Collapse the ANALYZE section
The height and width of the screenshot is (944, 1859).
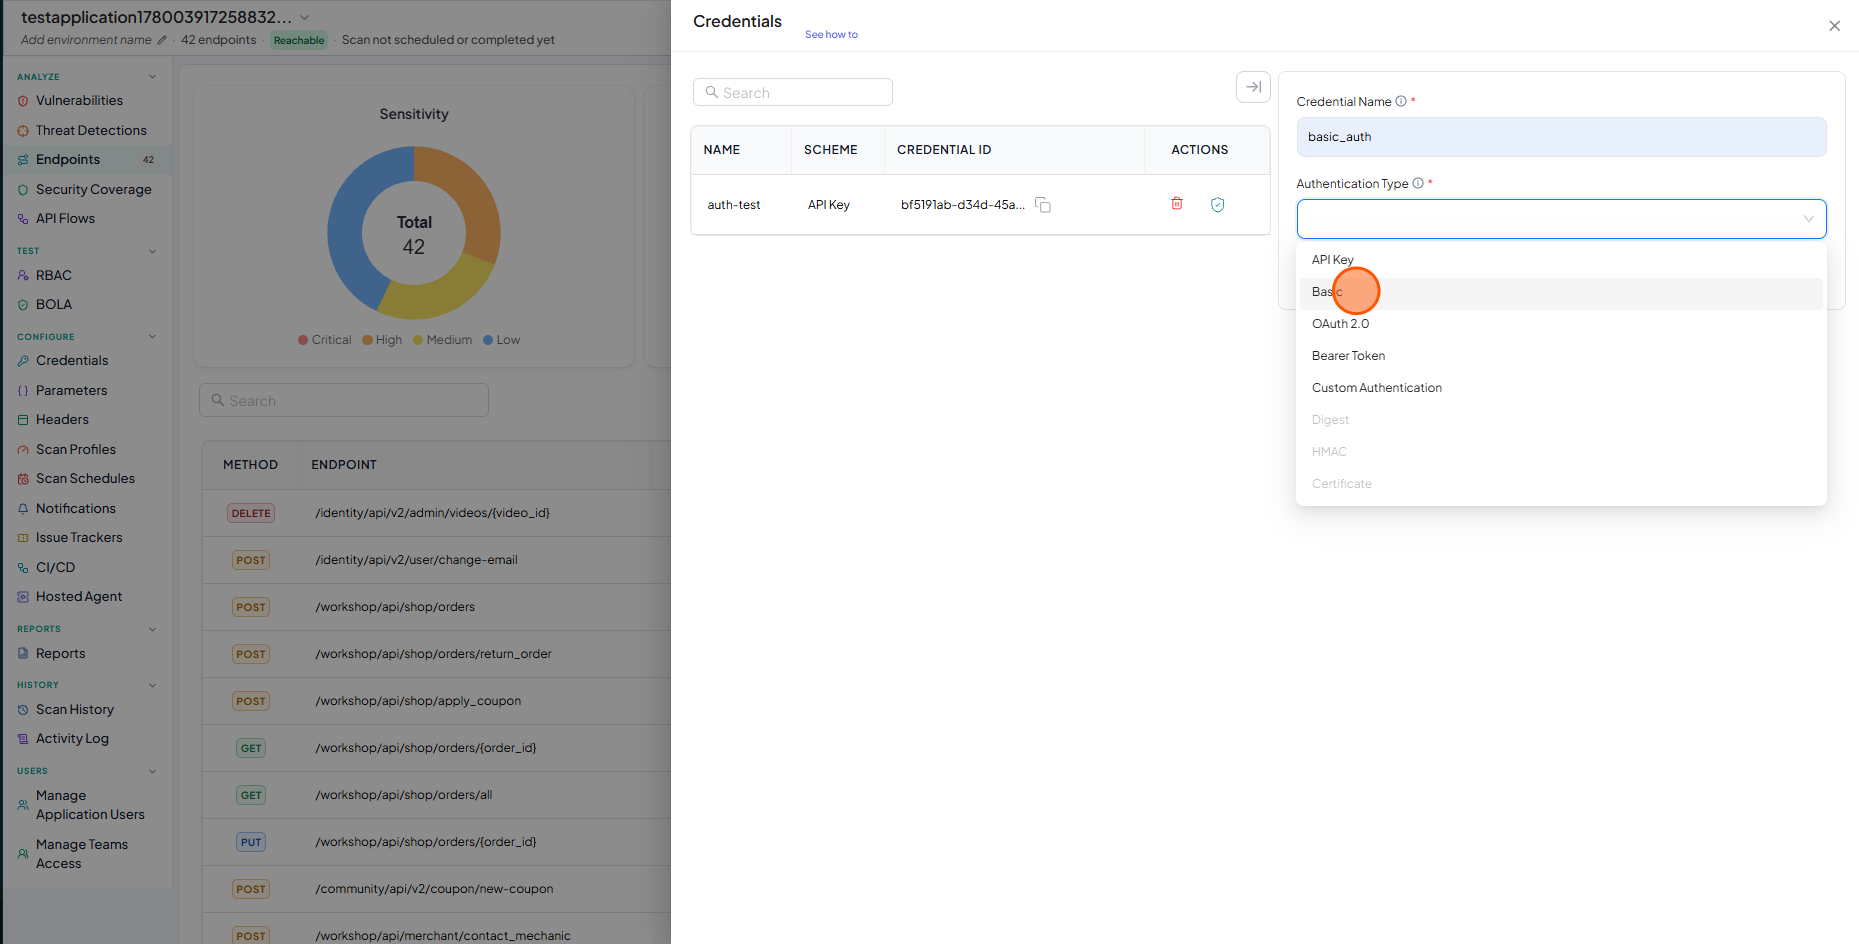click(x=152, y=77)
